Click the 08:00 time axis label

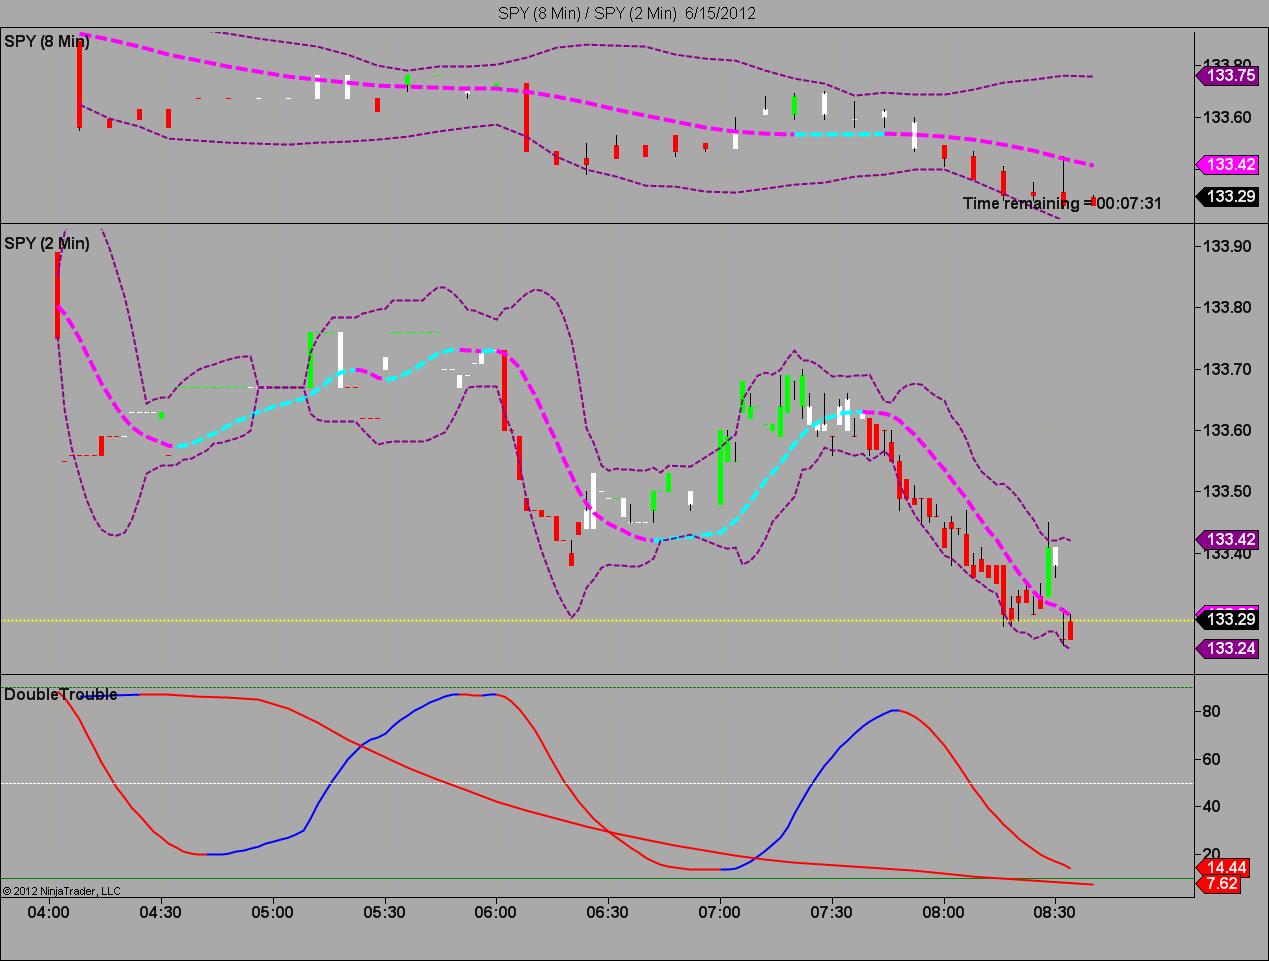(x=943, y=912)
